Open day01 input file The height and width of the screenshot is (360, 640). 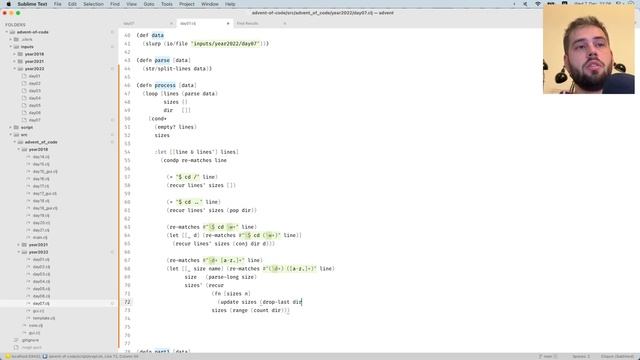[34, 76]
